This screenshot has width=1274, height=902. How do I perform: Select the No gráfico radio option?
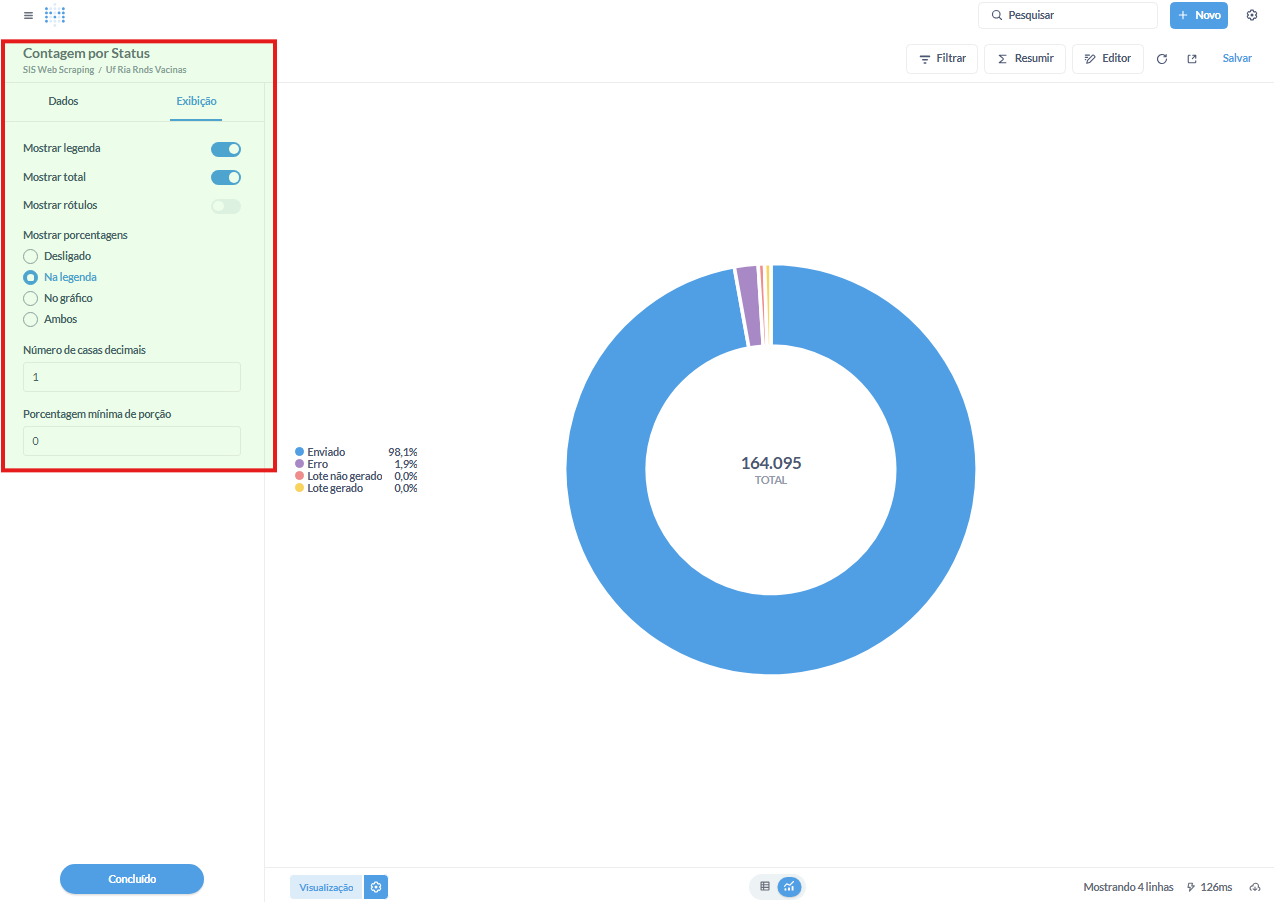31,298
